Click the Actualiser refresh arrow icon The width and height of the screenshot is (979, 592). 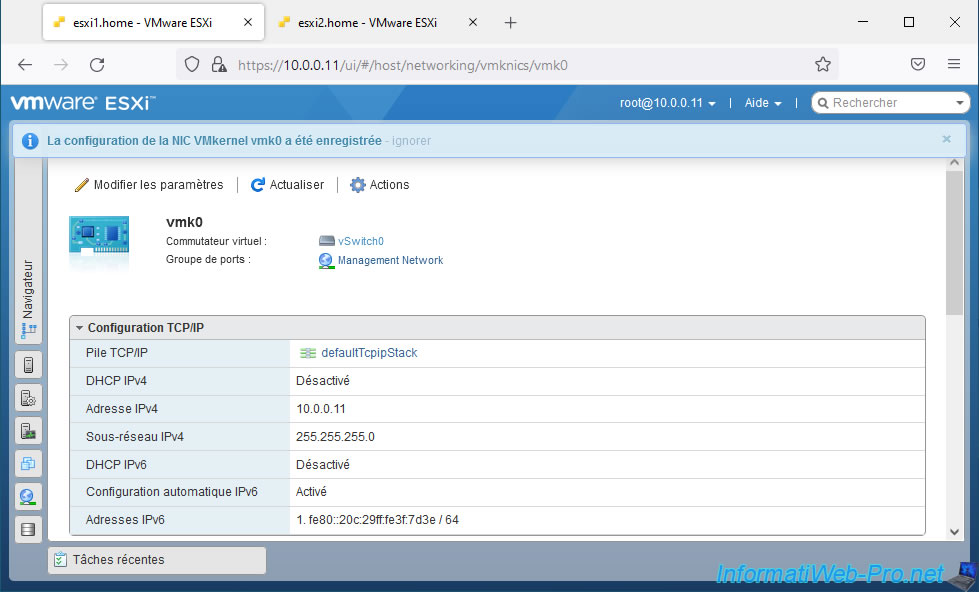pos(257,185)
